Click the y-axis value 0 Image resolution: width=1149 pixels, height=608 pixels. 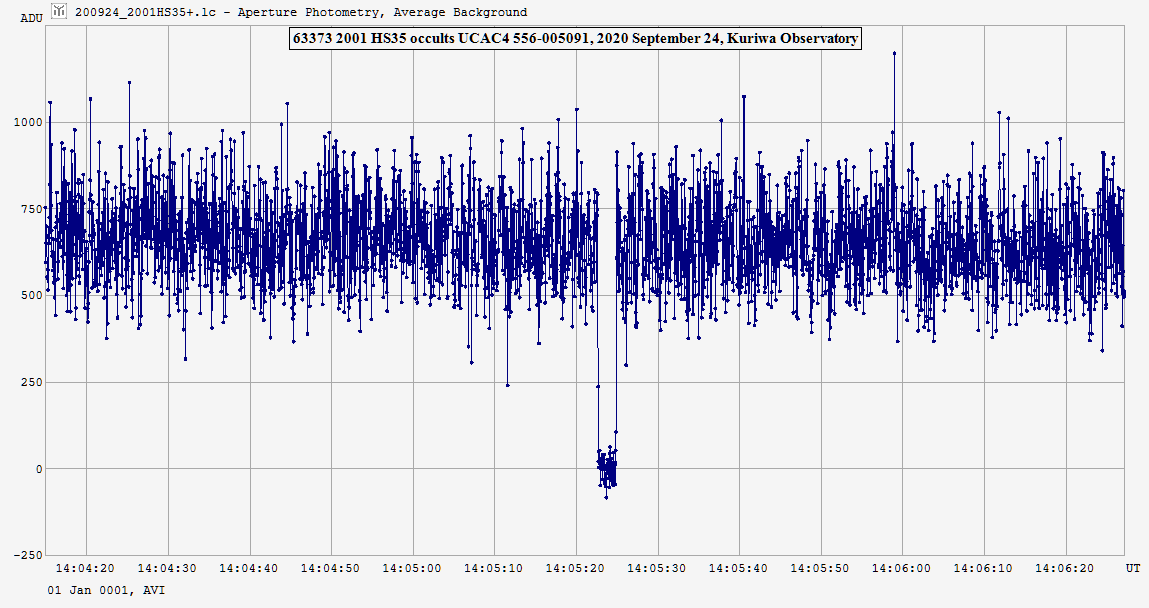click(39, 469)
